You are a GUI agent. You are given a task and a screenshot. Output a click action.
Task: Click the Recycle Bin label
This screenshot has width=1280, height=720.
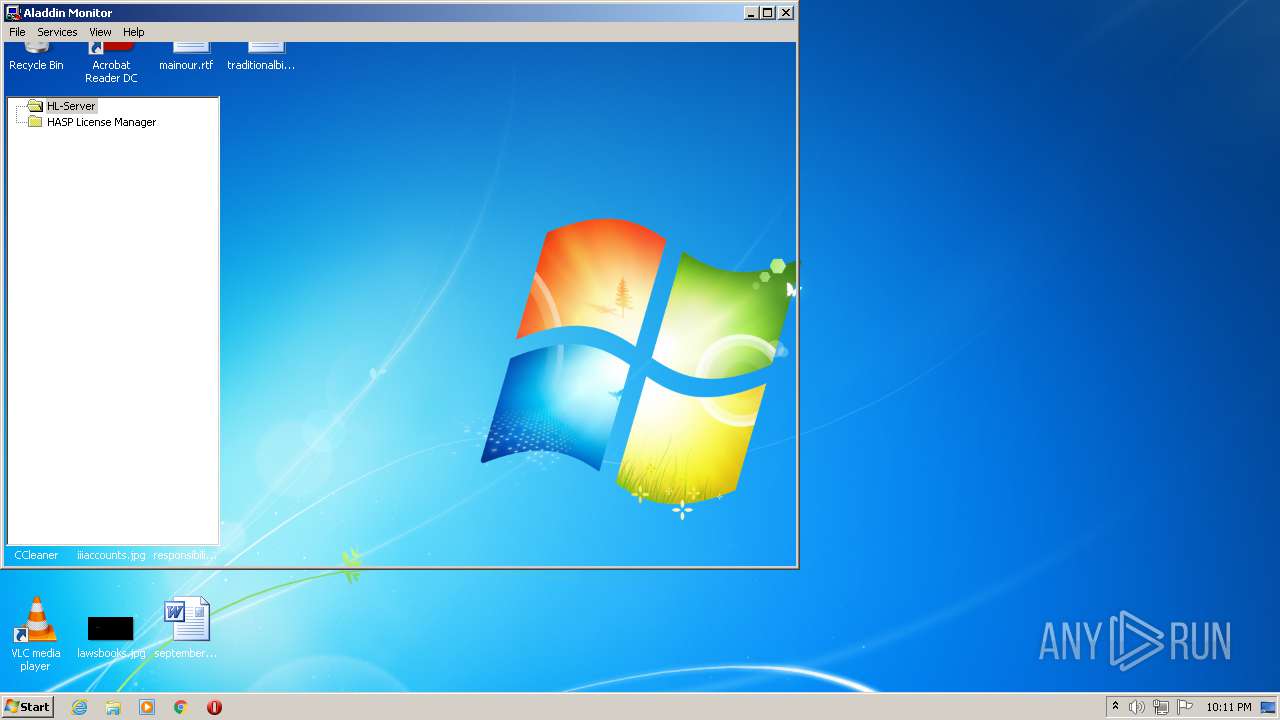[36, 65]
